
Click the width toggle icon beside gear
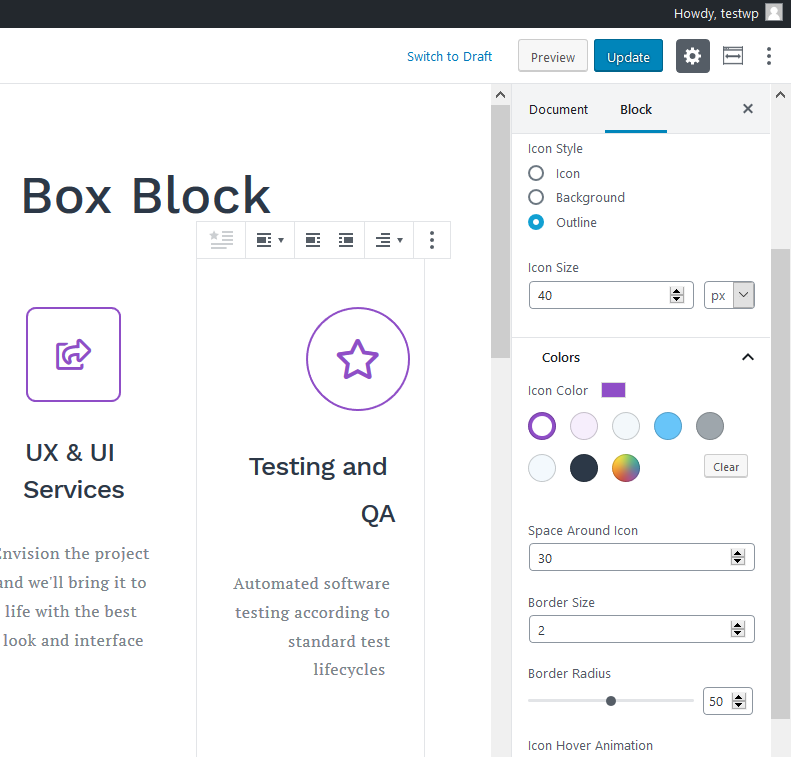tap(733, 57)
